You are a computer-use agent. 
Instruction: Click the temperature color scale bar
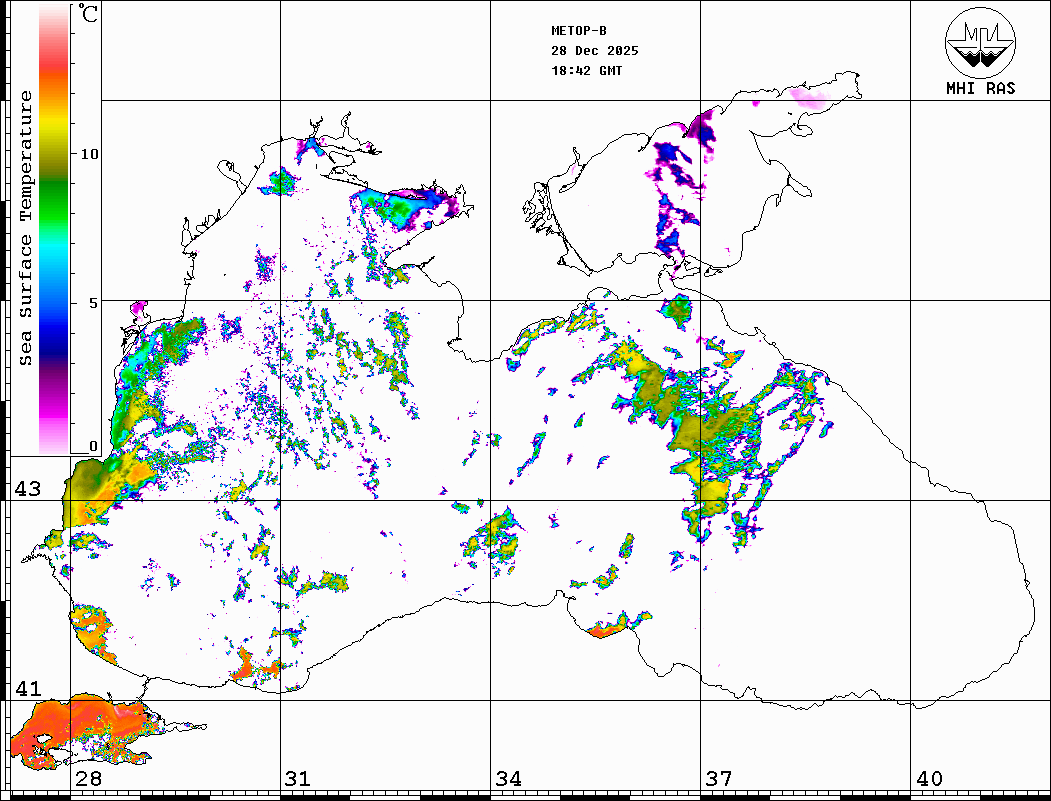[x=53, y=230]
